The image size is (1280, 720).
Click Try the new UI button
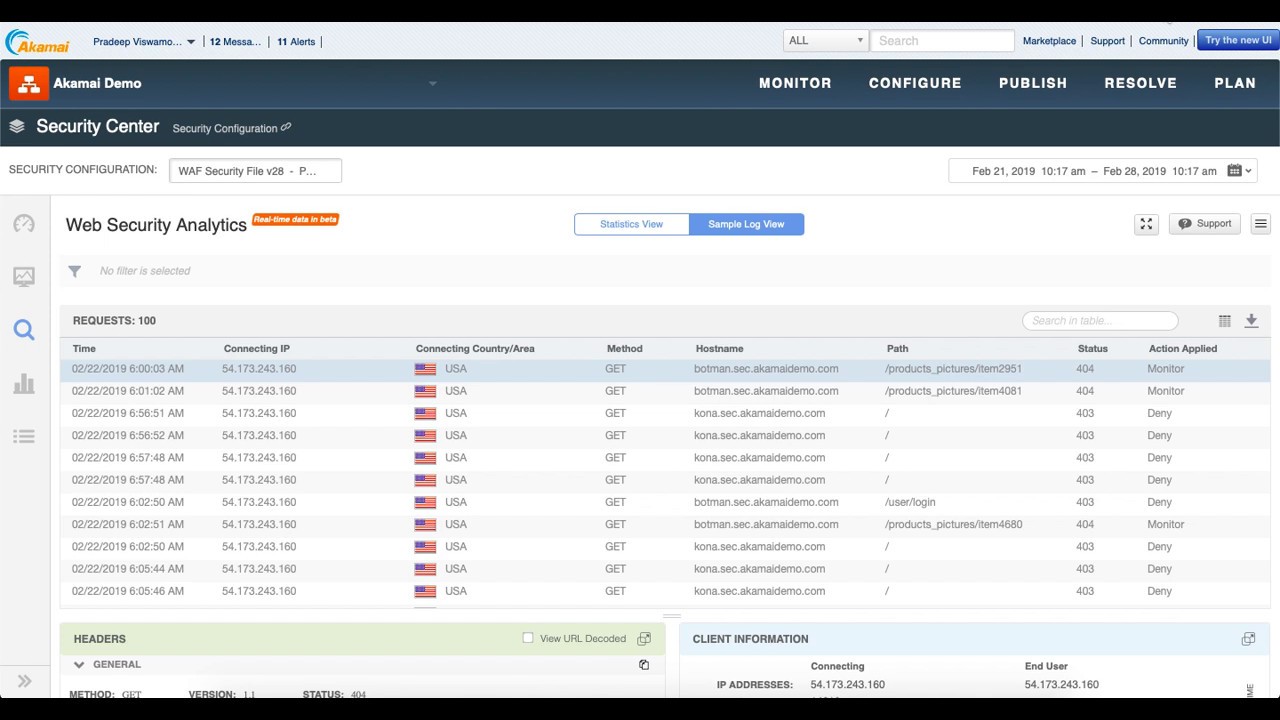pos(1238,41)
